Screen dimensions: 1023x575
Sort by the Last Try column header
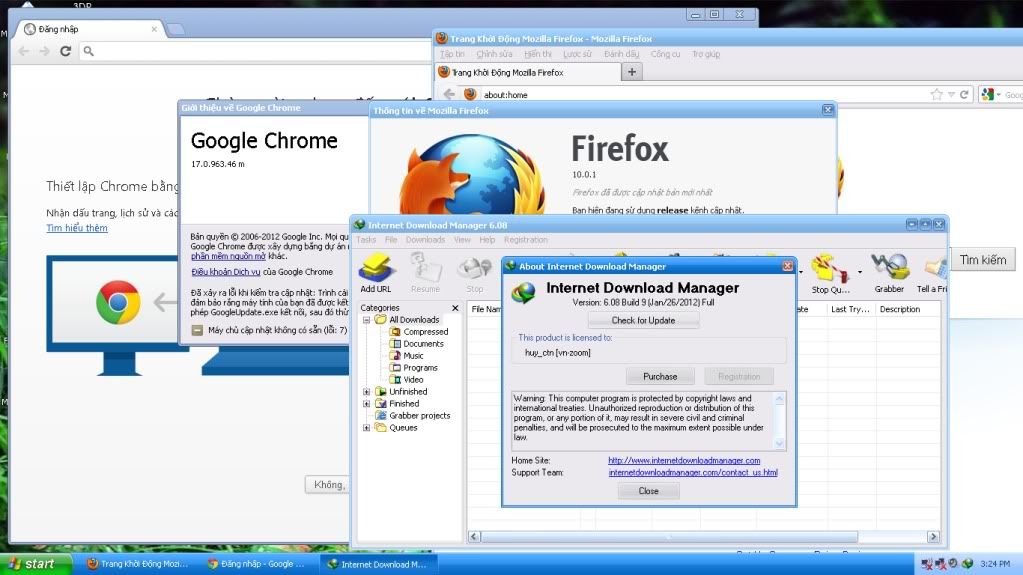850,309
